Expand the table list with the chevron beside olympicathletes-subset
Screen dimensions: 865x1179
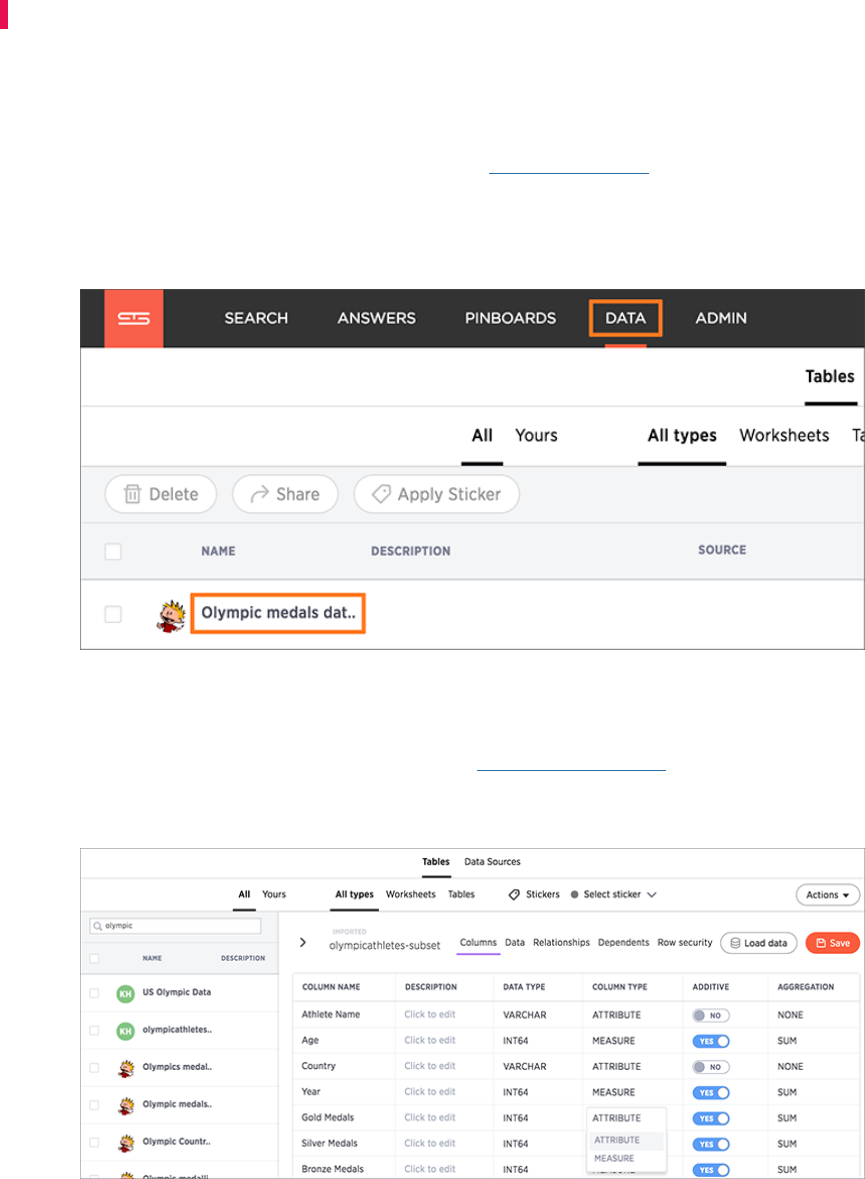click(302, 942)
